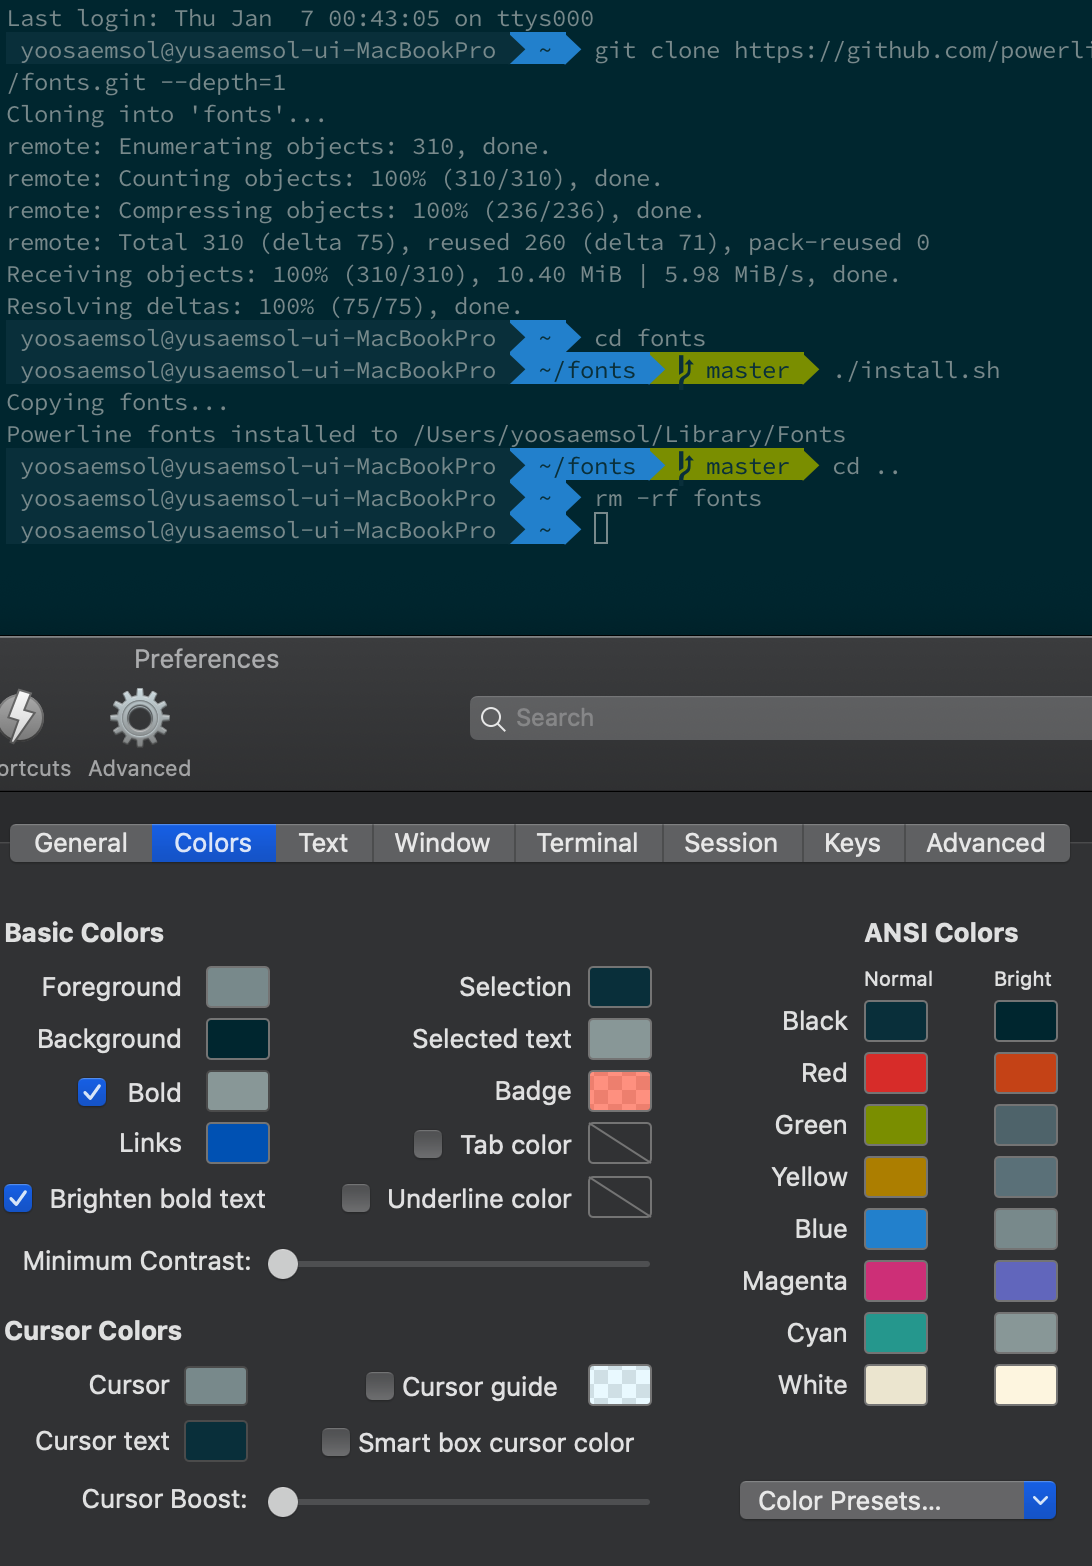Change the Normal Red ANSI swatch

coord(896,1073)
